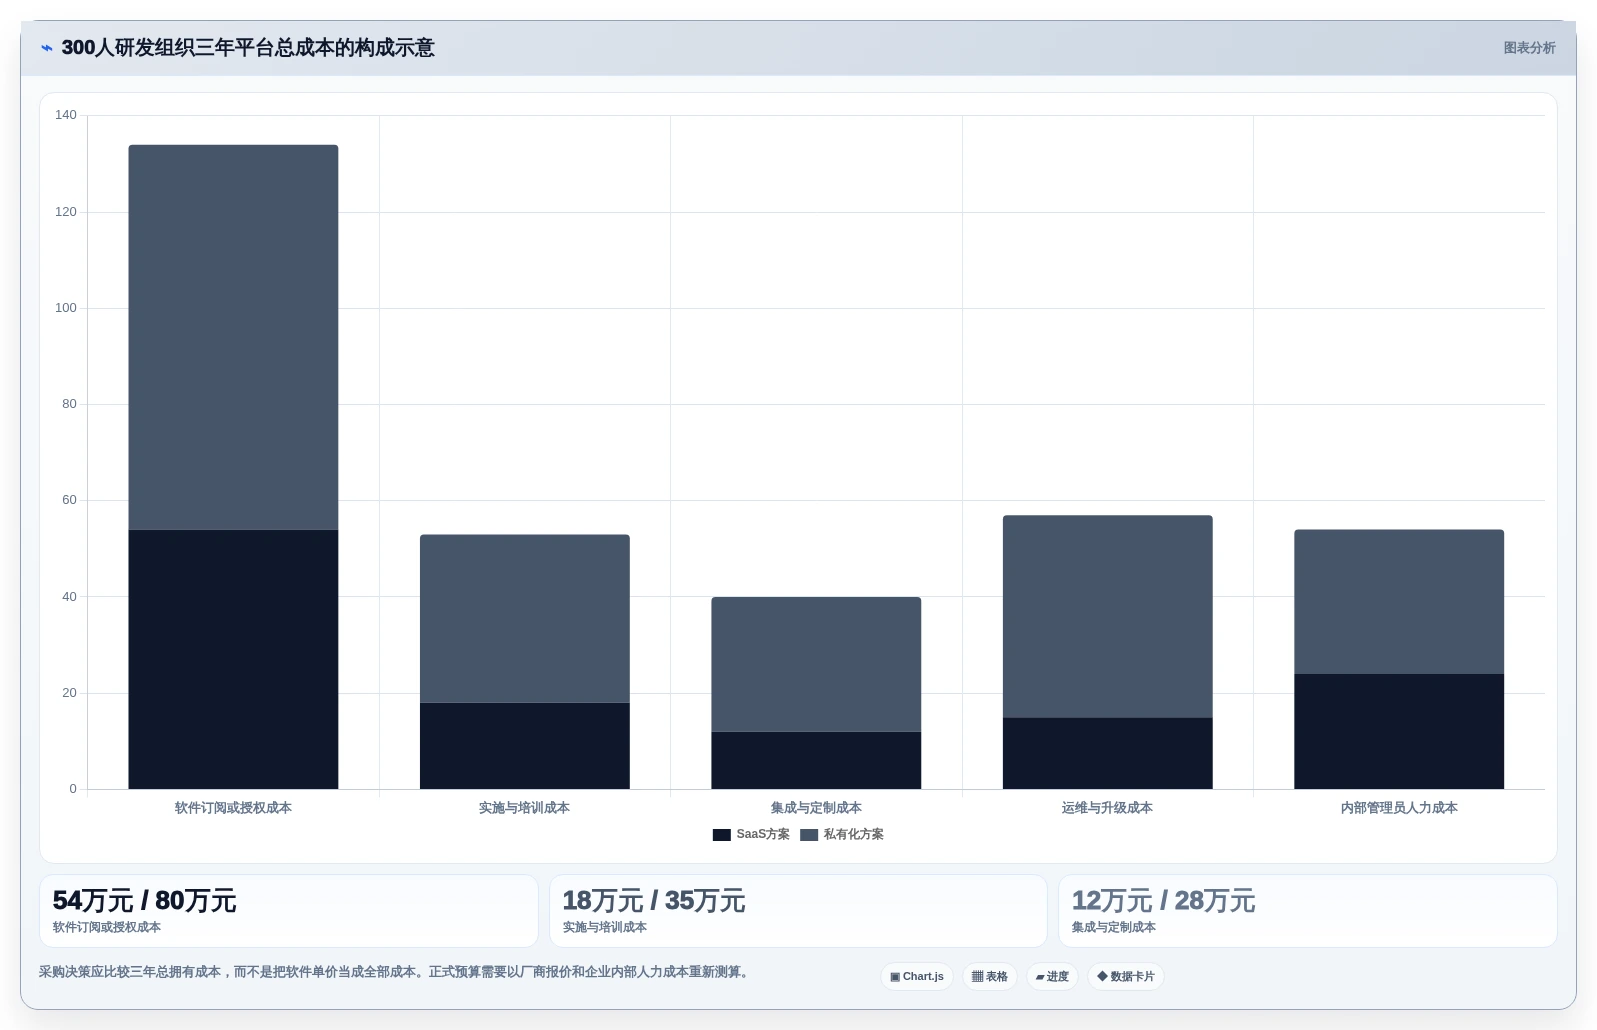Viewport: 1597px width, 1030px height.
Task: Click 私有化 bar segment for 运维与升级成本
Action: pyautogui.click(x=1108, y=617)
